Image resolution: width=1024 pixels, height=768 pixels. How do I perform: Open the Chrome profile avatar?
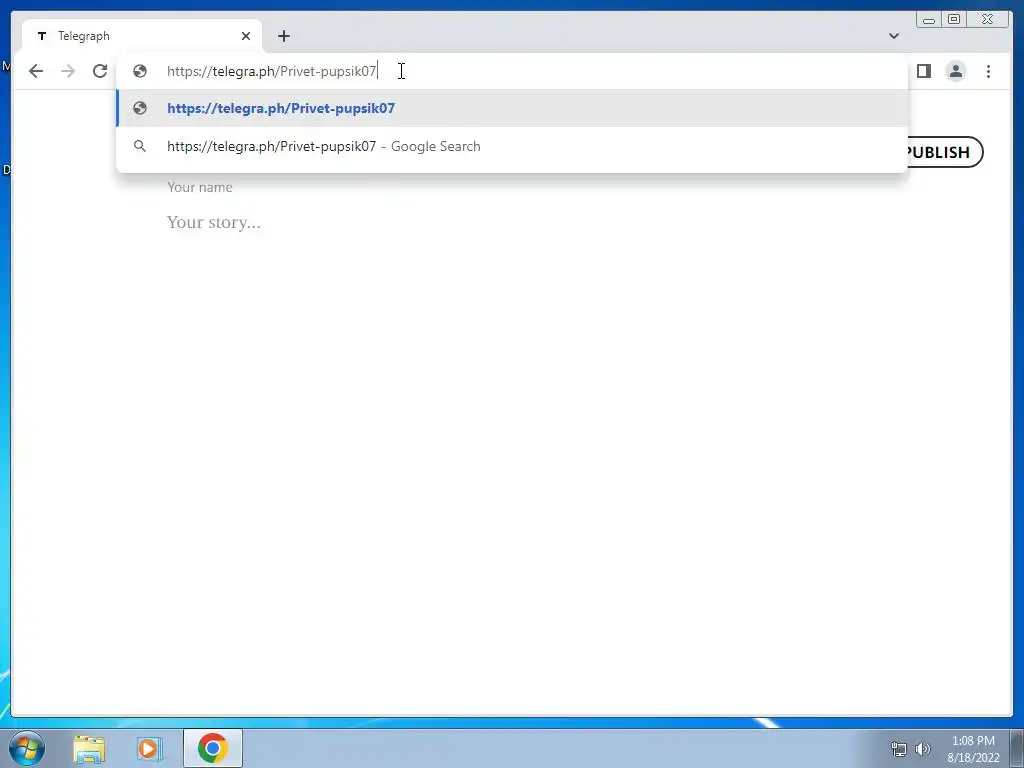point(955,71)
